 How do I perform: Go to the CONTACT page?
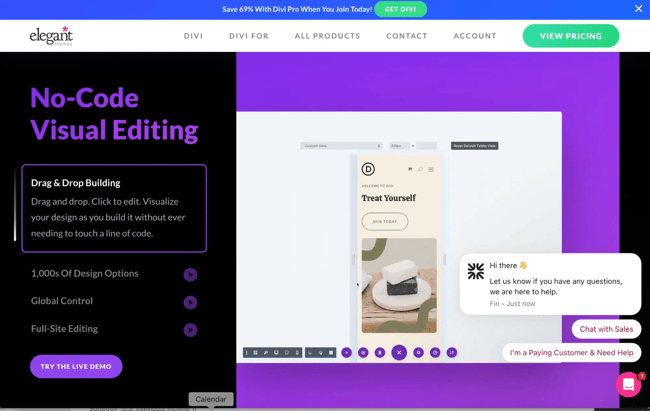pos(407,36)
